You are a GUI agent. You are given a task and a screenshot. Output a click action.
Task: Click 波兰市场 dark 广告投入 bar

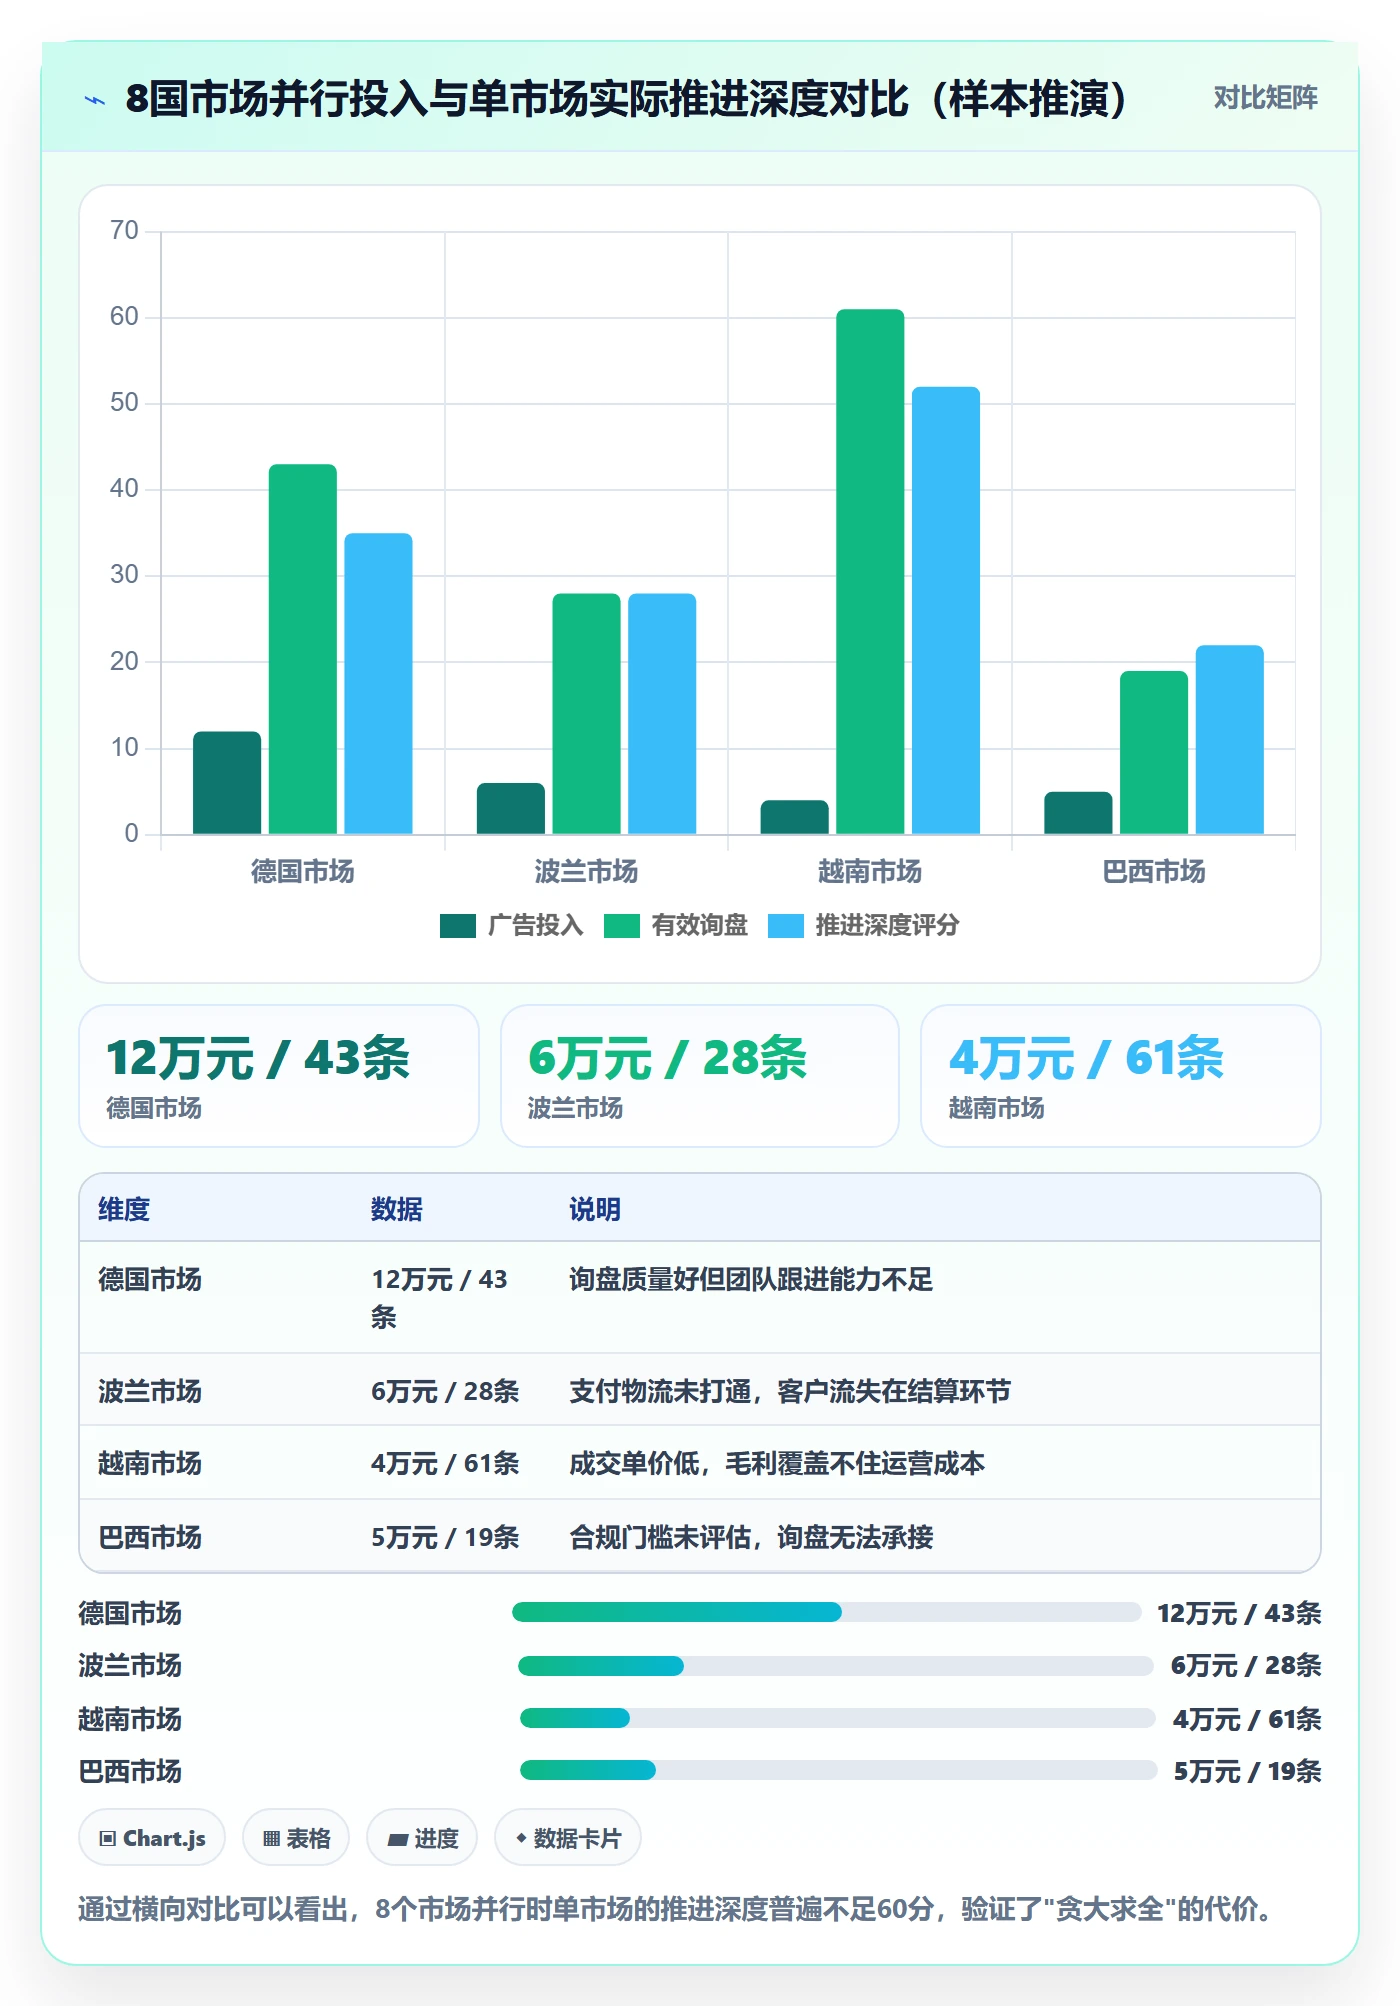pos(511,808)
